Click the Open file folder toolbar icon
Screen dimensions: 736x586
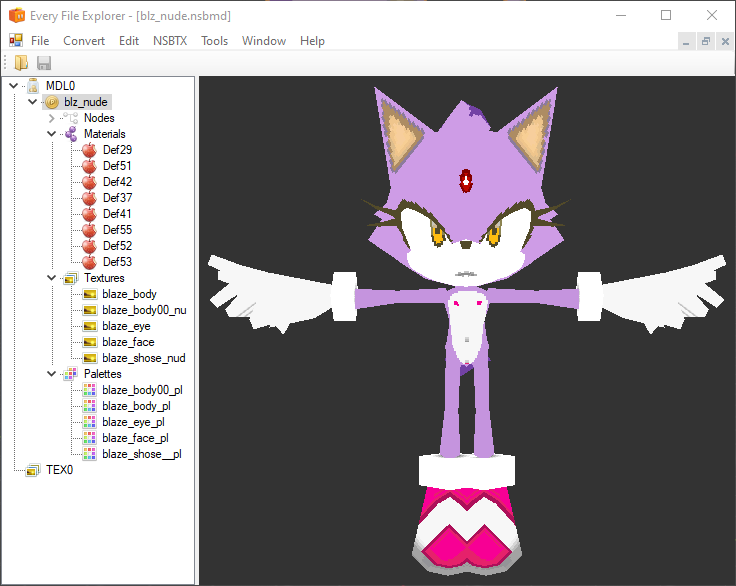point(21,63)
